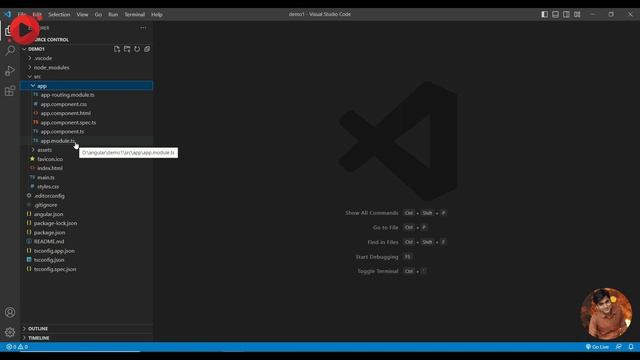Toggle panel layout icon
The height and width of the screenshot is (360, 640).
[x=556, y=14]
